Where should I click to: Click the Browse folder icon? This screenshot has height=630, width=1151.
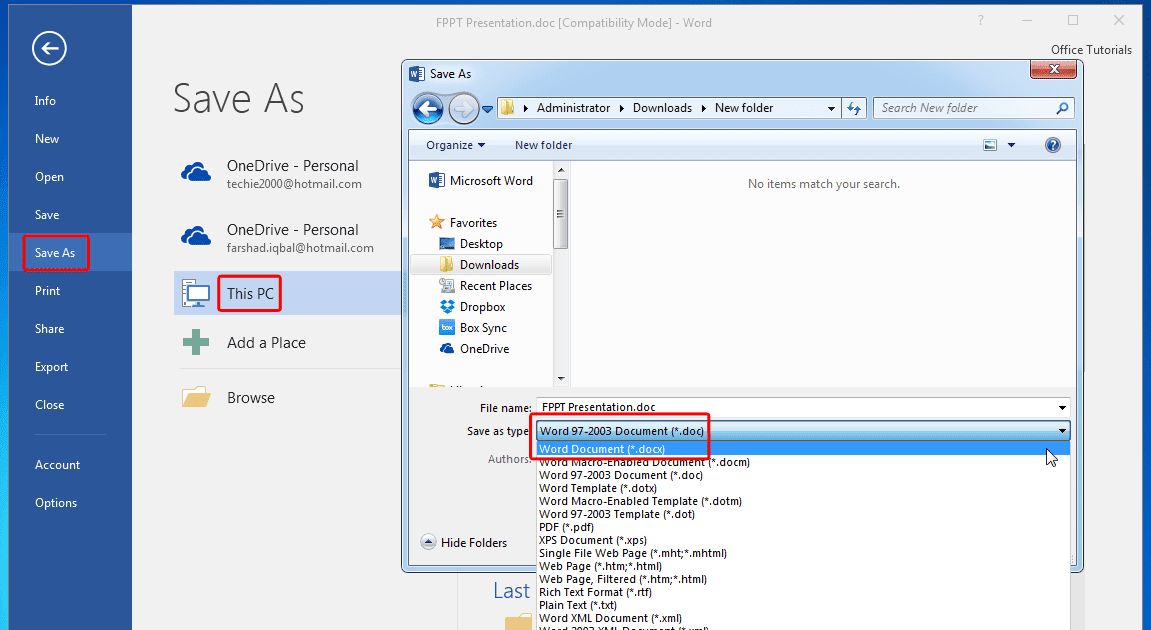pyautogui.click(x=196, y=397)
